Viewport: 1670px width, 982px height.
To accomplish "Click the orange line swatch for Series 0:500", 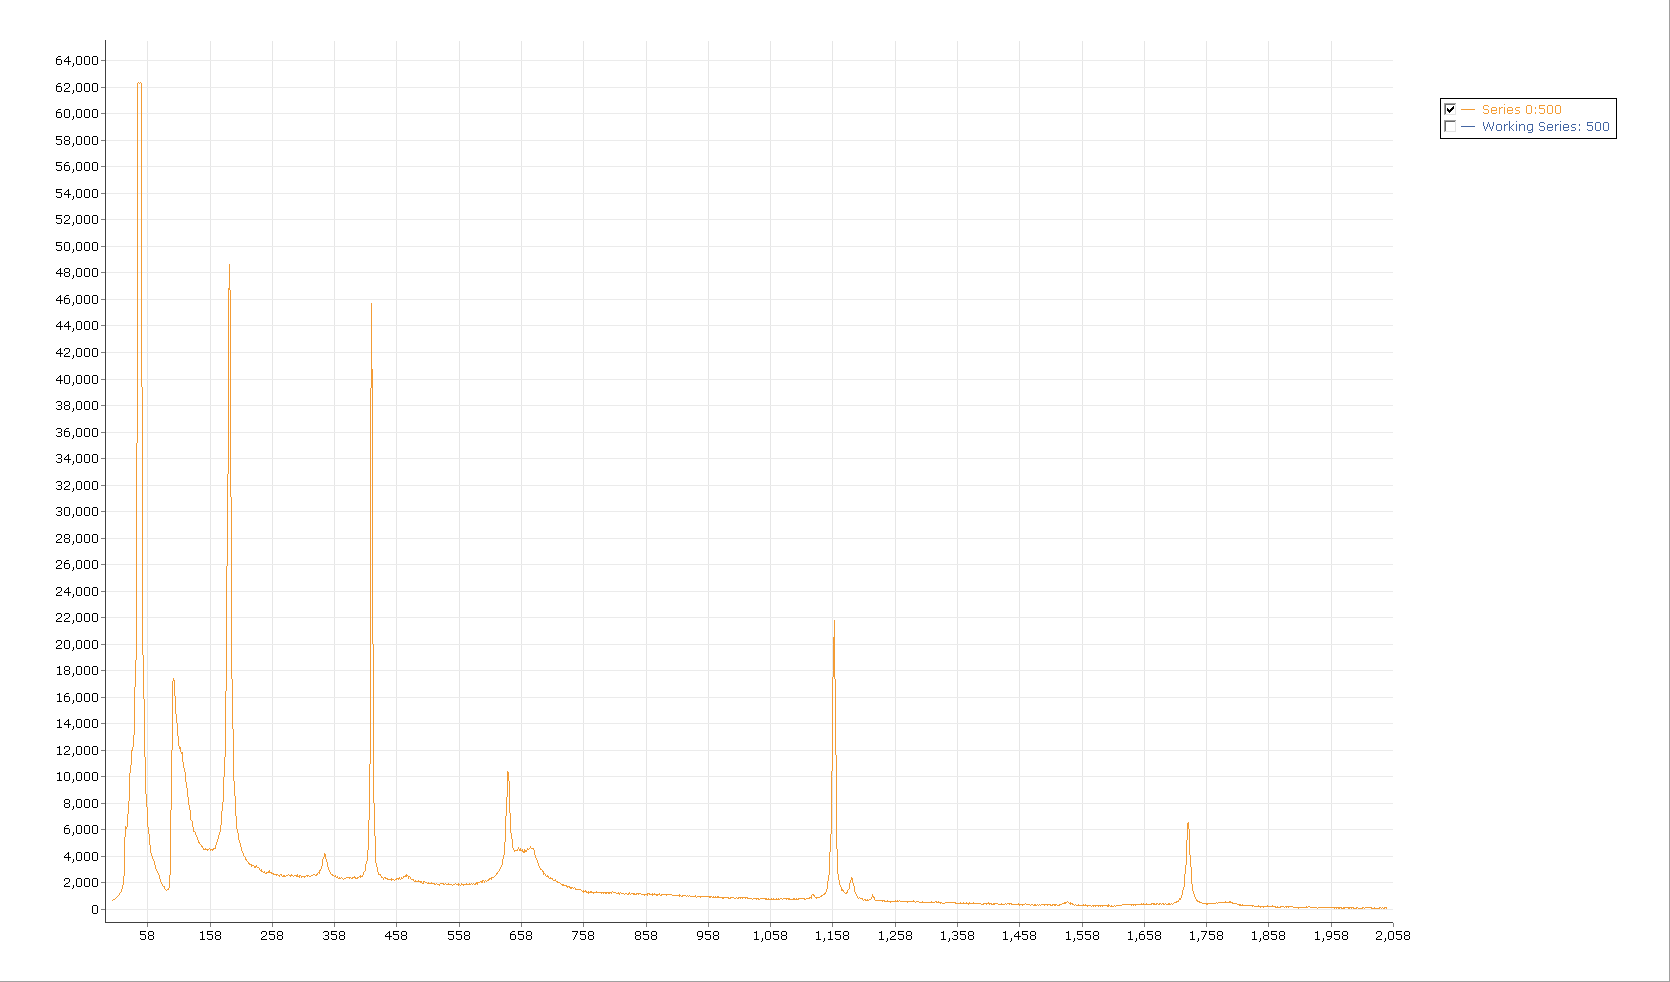I will click(1468, 109).
